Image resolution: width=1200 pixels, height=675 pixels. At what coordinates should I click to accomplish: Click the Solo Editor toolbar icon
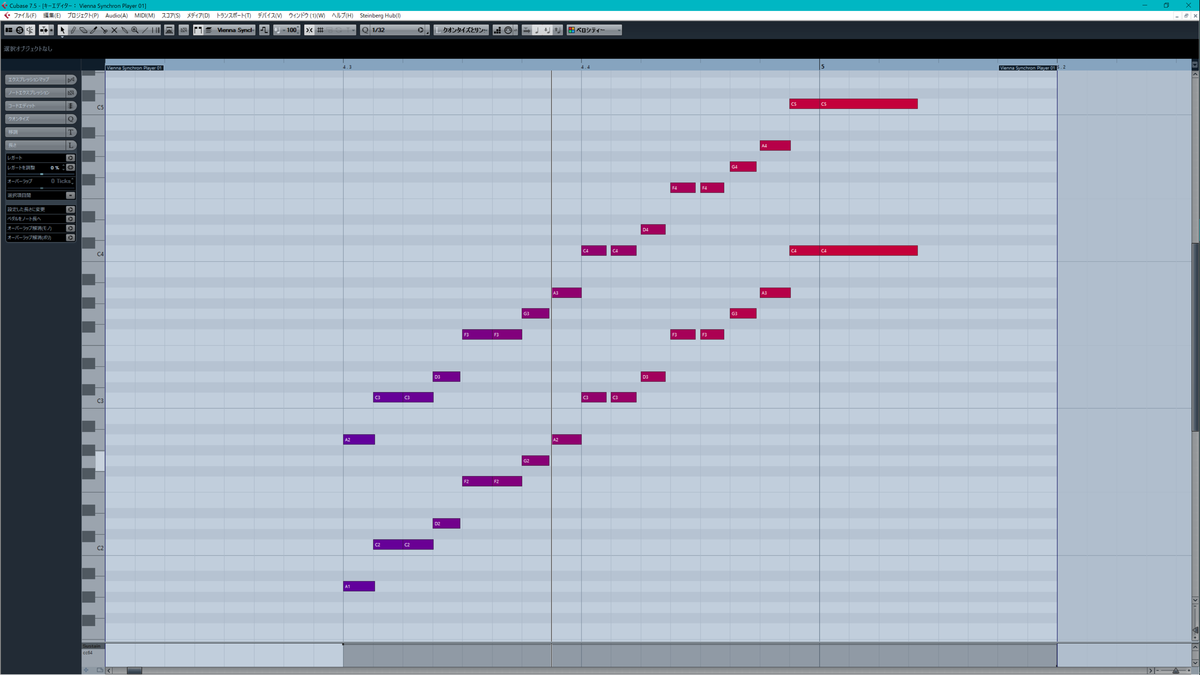(x=19, y=30)
